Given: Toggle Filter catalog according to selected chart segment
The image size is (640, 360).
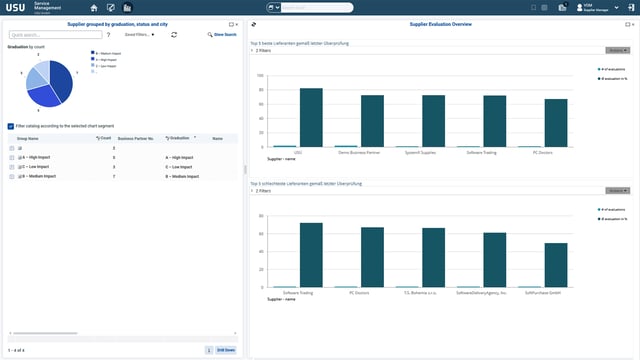Looking at the screenshot, I should pos(11,127).
